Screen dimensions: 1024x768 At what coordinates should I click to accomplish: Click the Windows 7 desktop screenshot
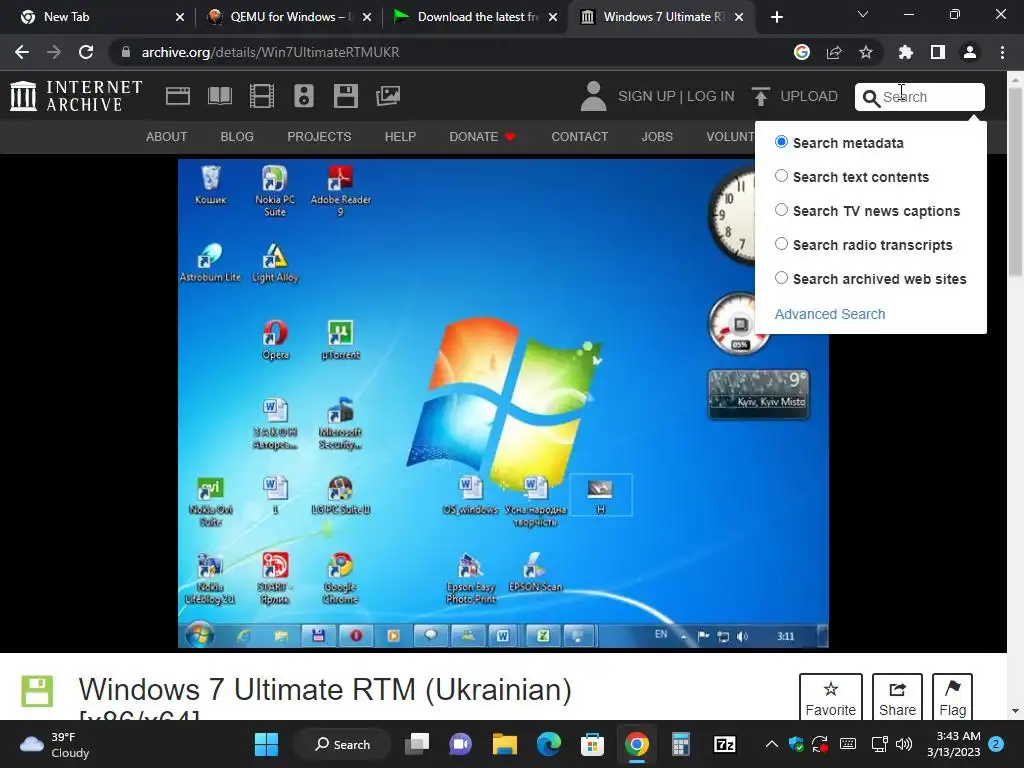click(504, 404)
